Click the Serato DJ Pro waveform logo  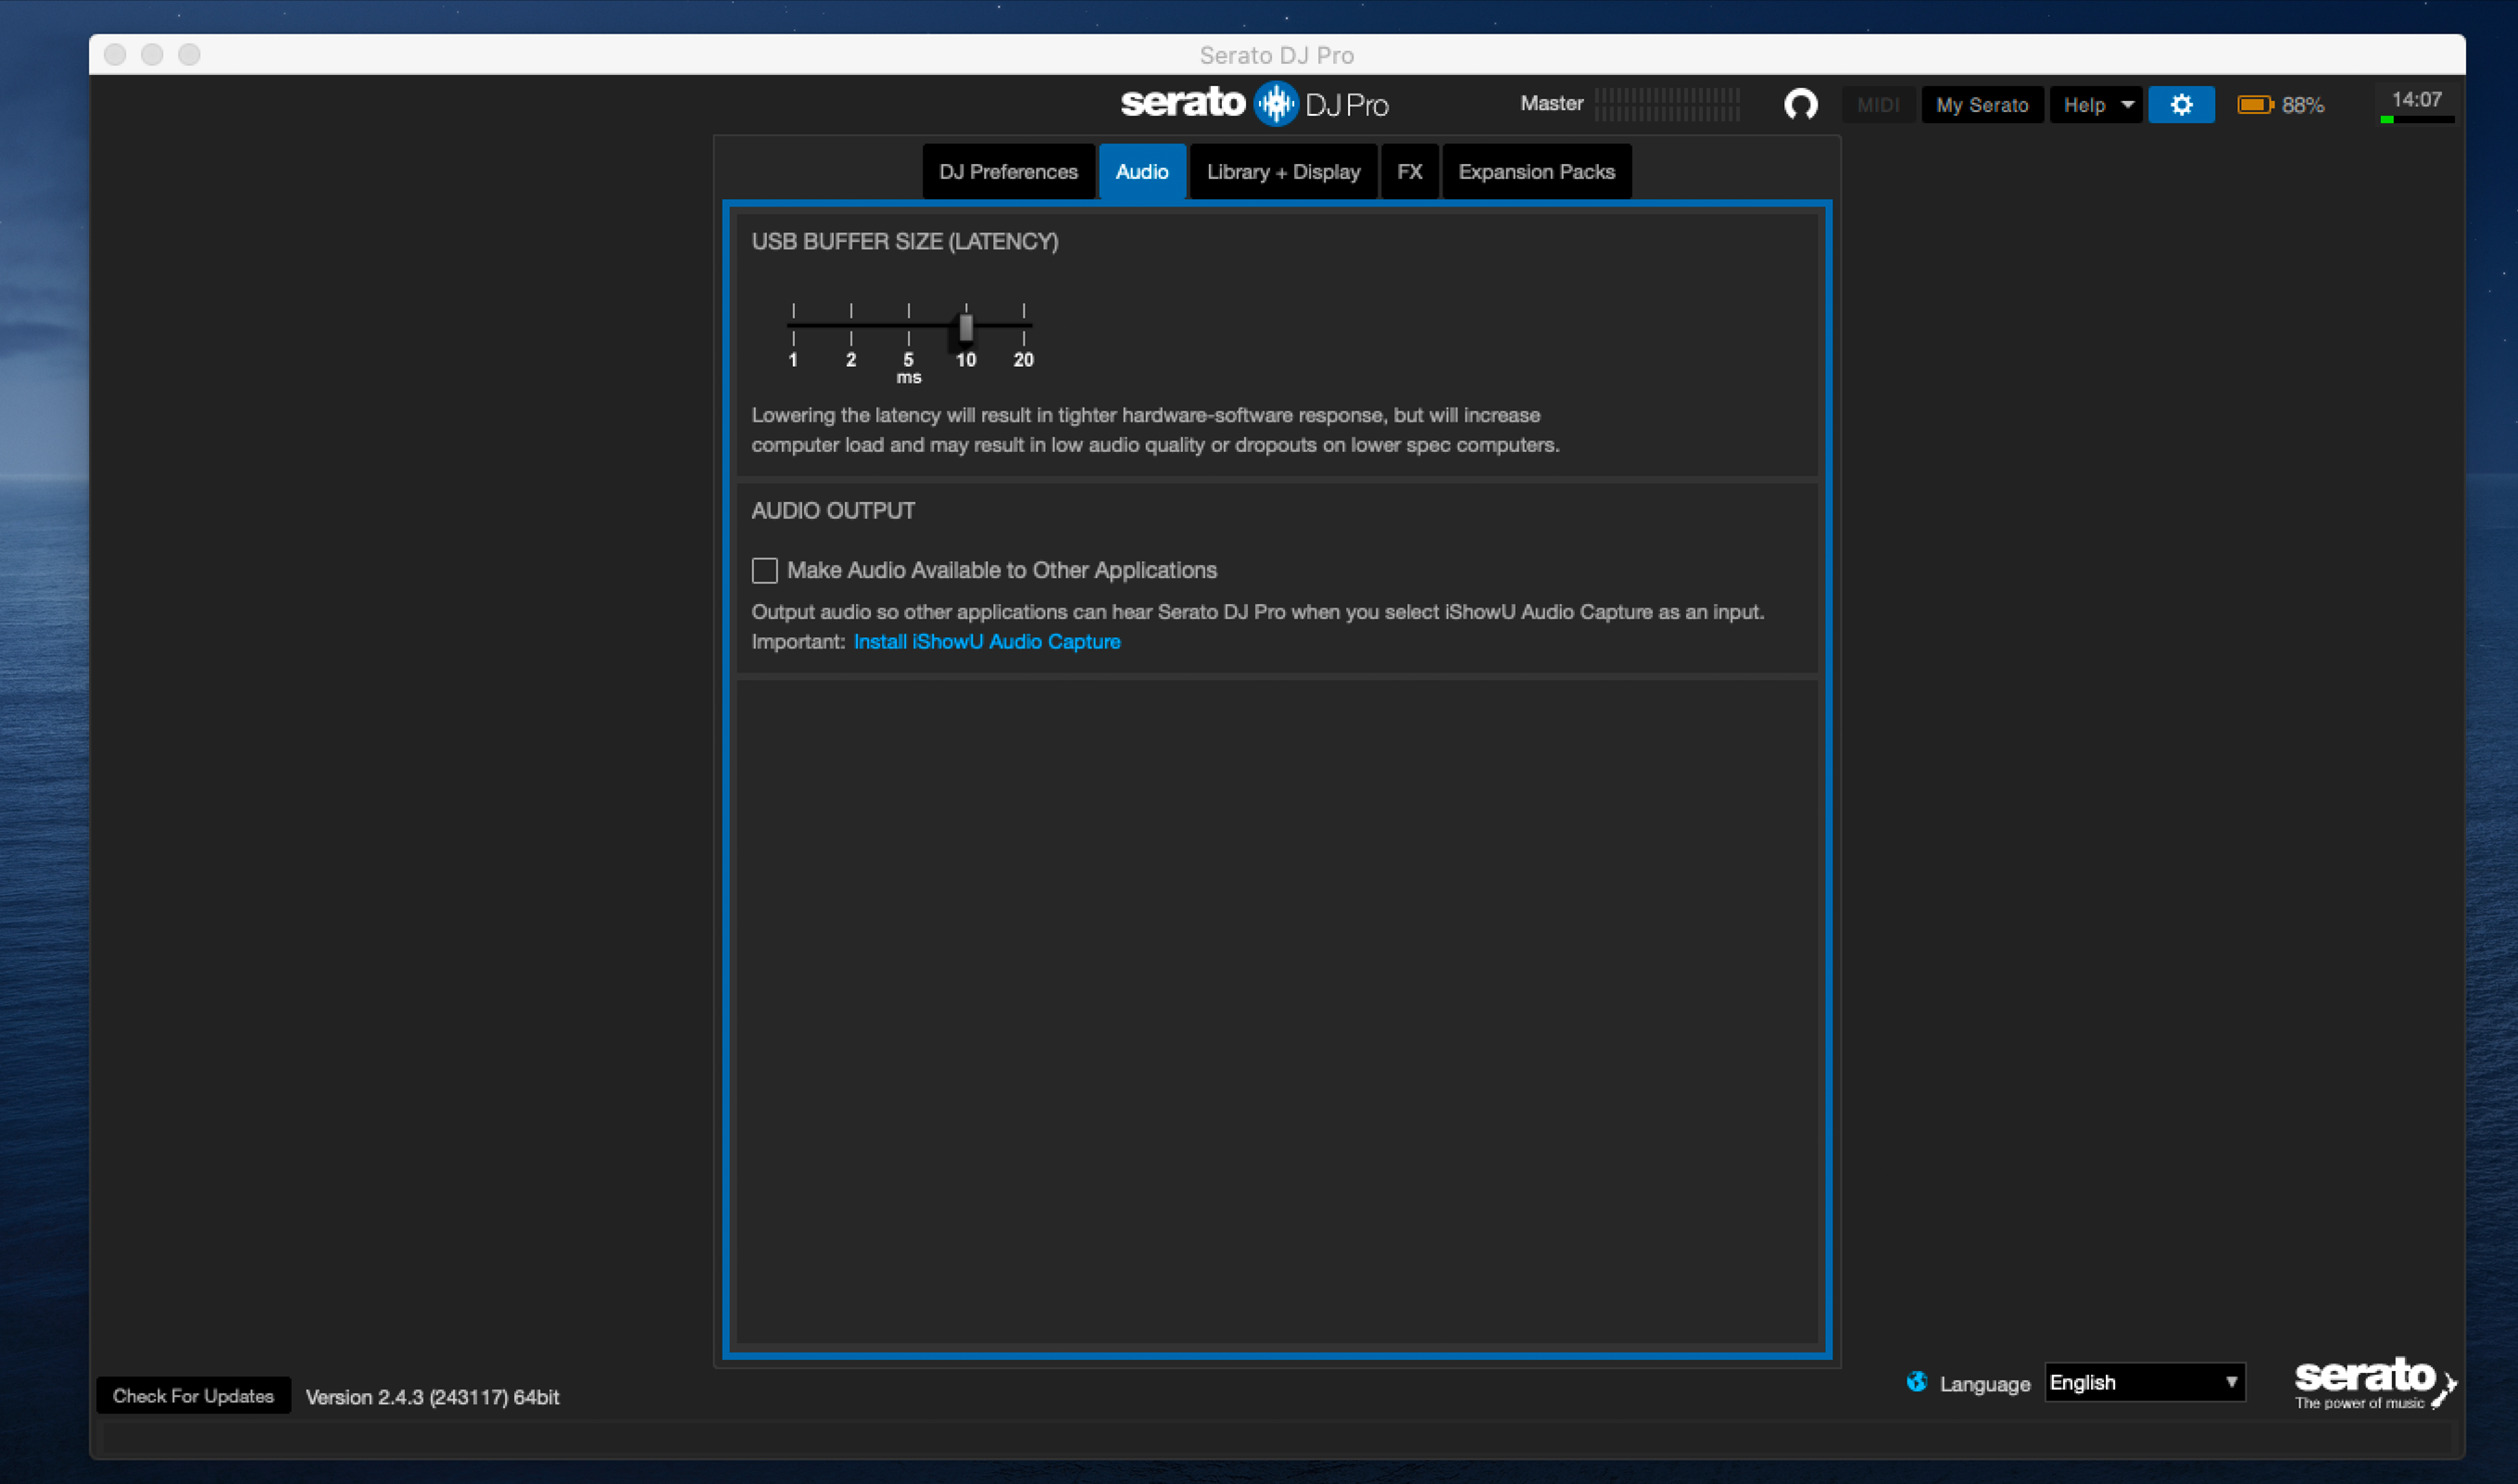[x=1276, y=103]
